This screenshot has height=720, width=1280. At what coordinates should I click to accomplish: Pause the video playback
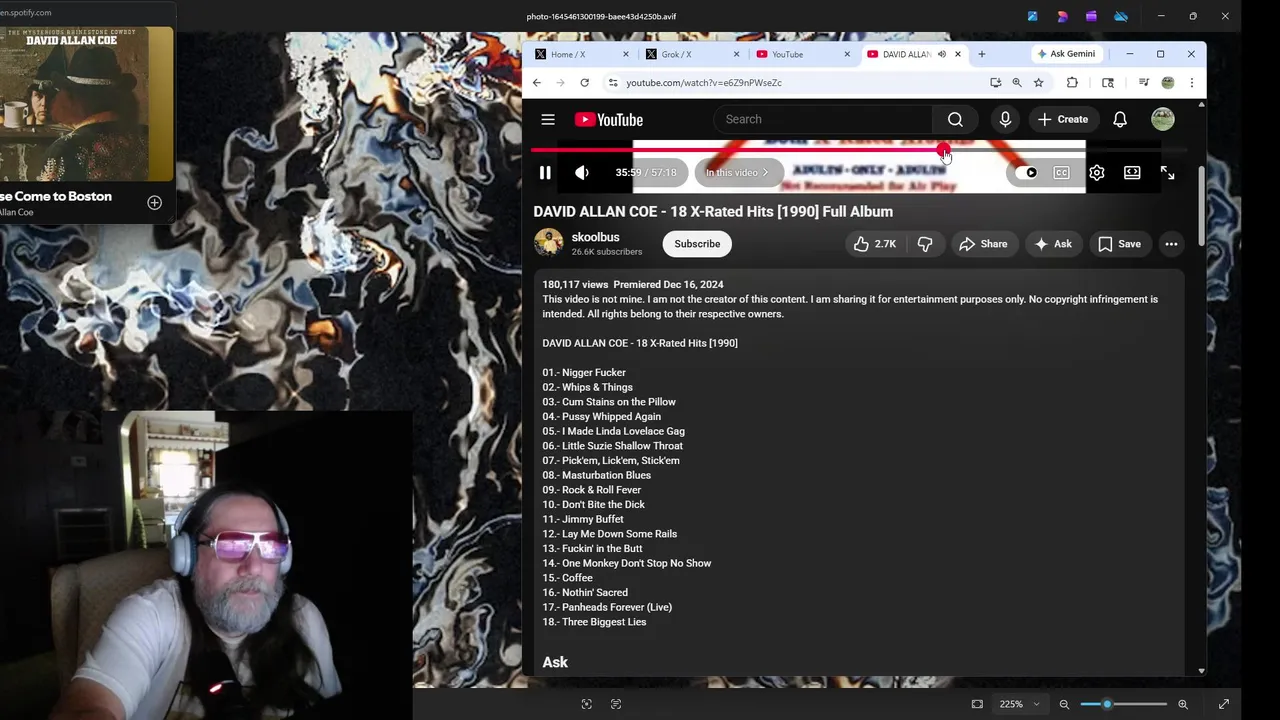click(545, 173)
